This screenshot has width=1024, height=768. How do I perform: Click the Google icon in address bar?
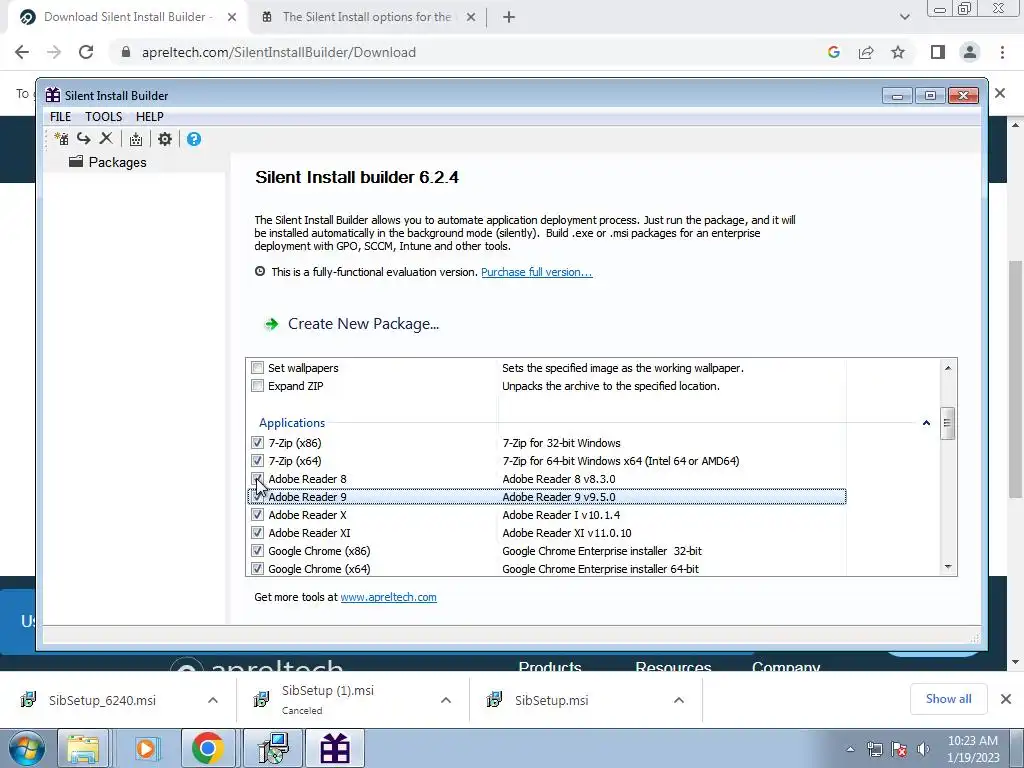pyautogui.click(x=833, y=52)
